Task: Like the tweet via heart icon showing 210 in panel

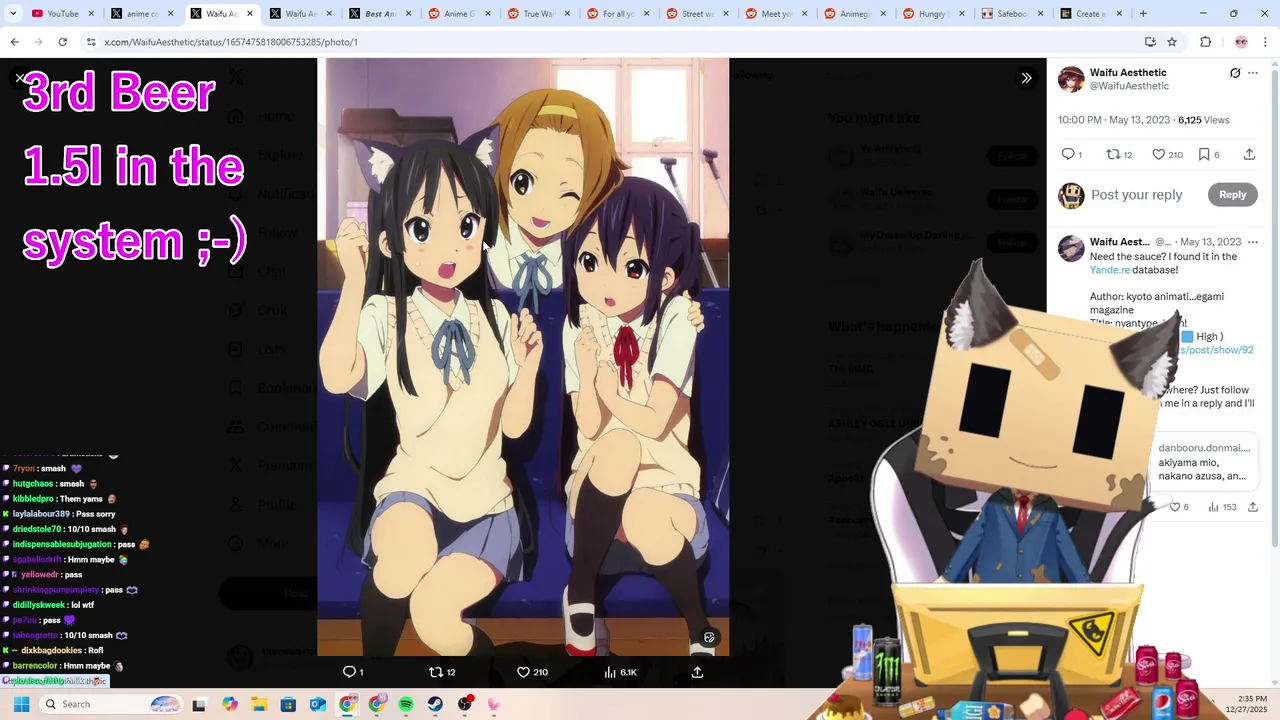Action: 1158,154
